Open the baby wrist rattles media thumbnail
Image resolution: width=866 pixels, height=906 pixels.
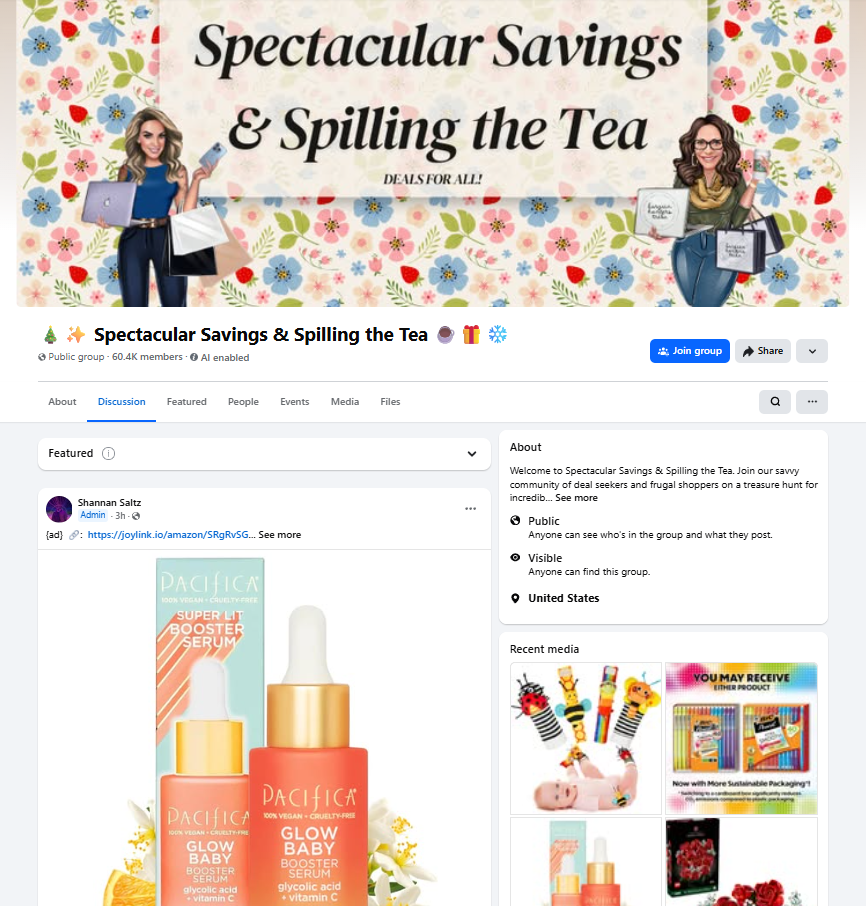click(x=586, y=738)
